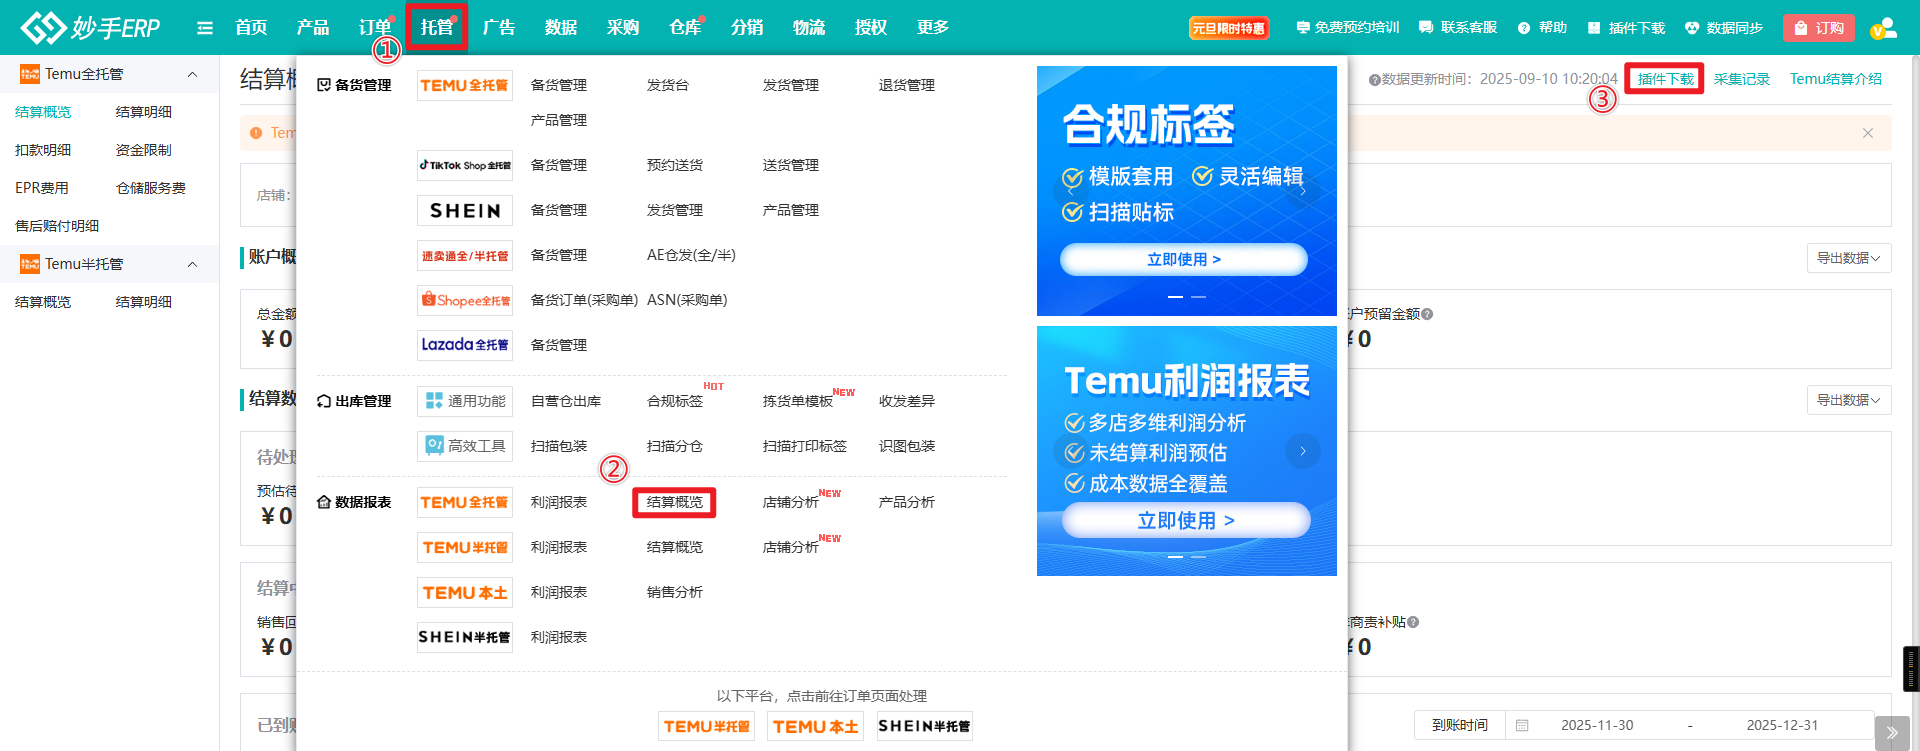Select TEMU本土 logo in 数据报表 section
1920x751 pixels.
point(465,592)
